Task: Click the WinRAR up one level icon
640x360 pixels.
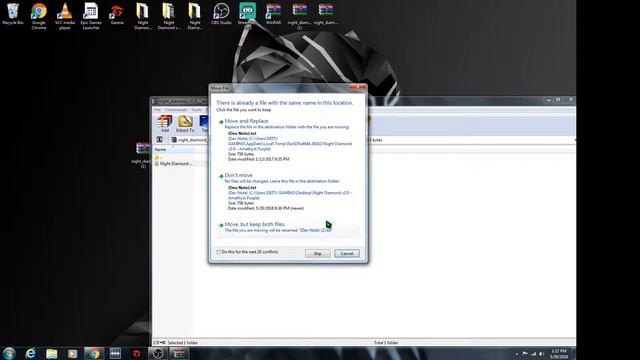Action: [x=160, y=140]
